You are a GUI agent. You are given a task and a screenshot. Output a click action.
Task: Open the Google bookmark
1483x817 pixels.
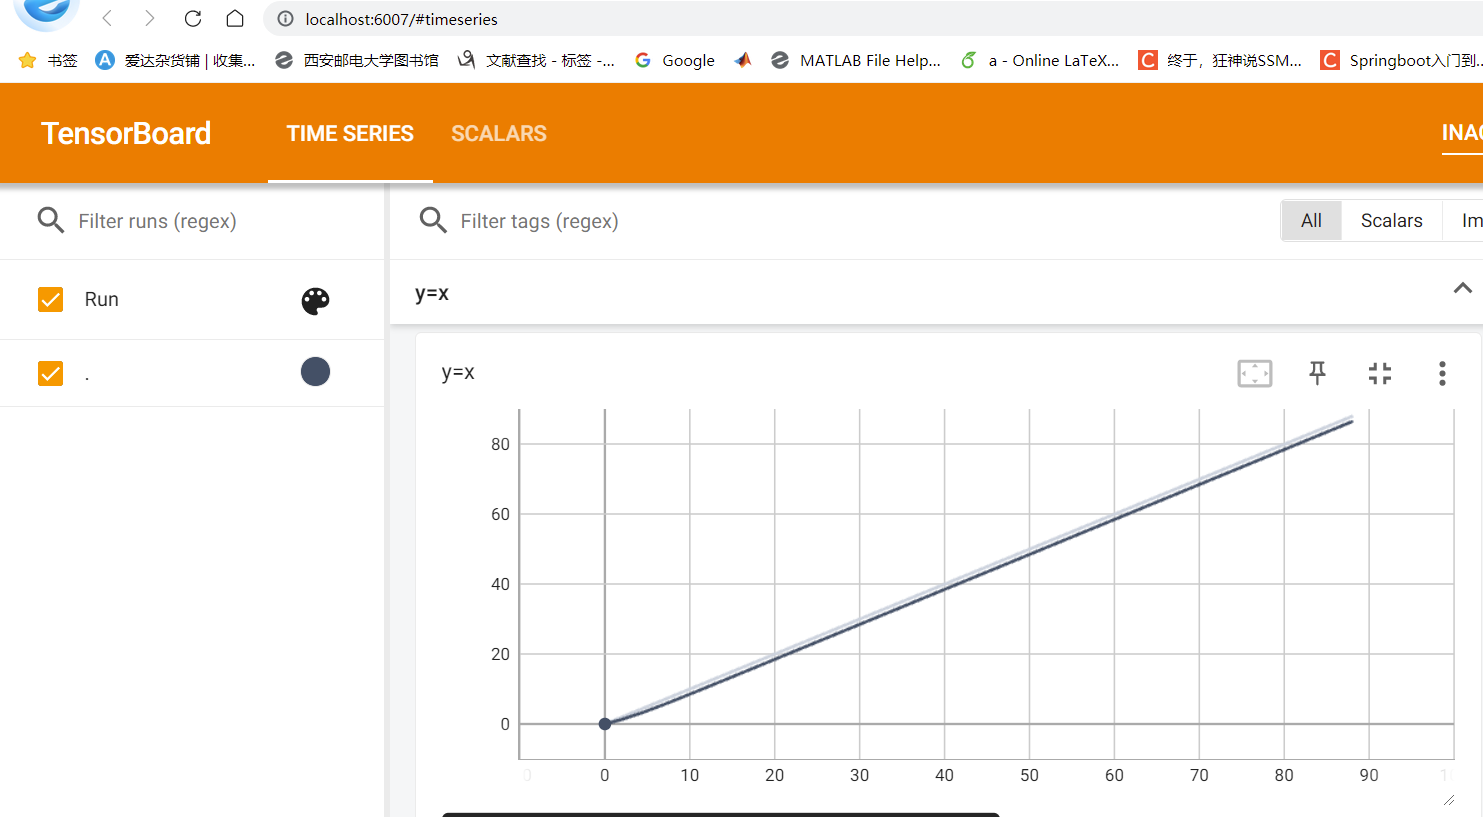point(675,59)
